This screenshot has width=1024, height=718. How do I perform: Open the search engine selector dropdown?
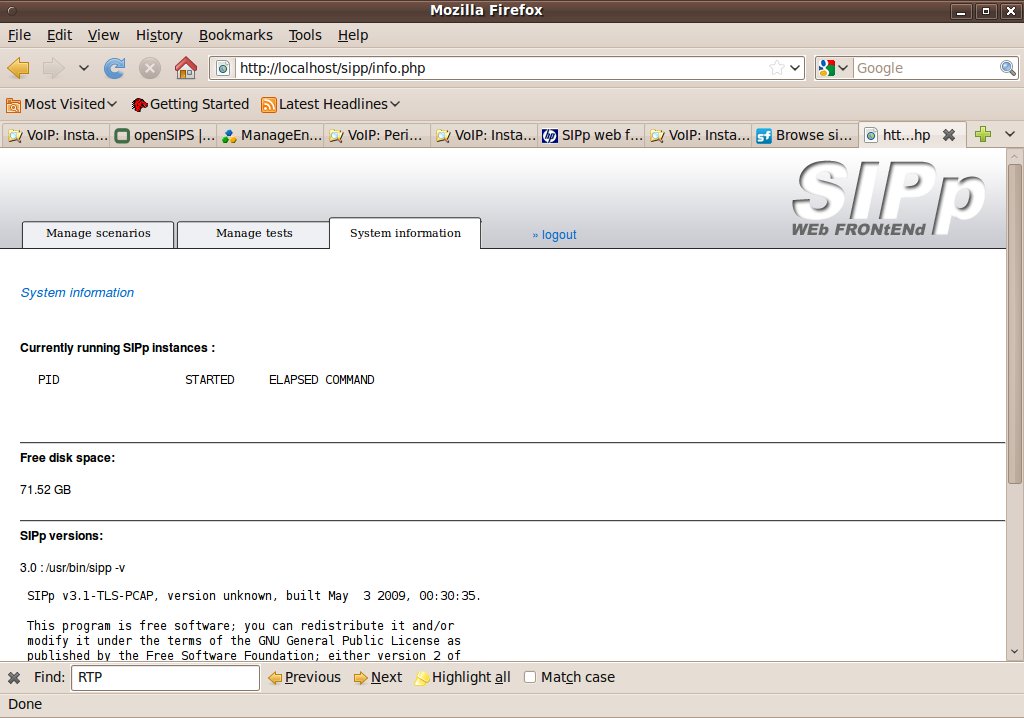(x=833, y=68)
